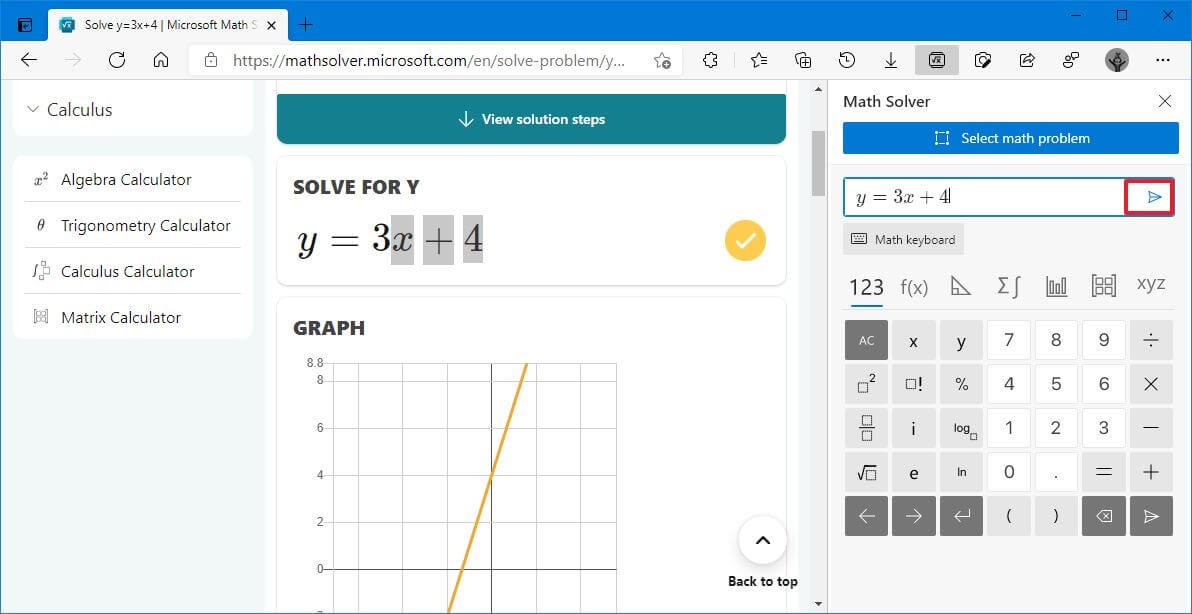Click the Math Solver toolbar icon

[x=937, y=60]
